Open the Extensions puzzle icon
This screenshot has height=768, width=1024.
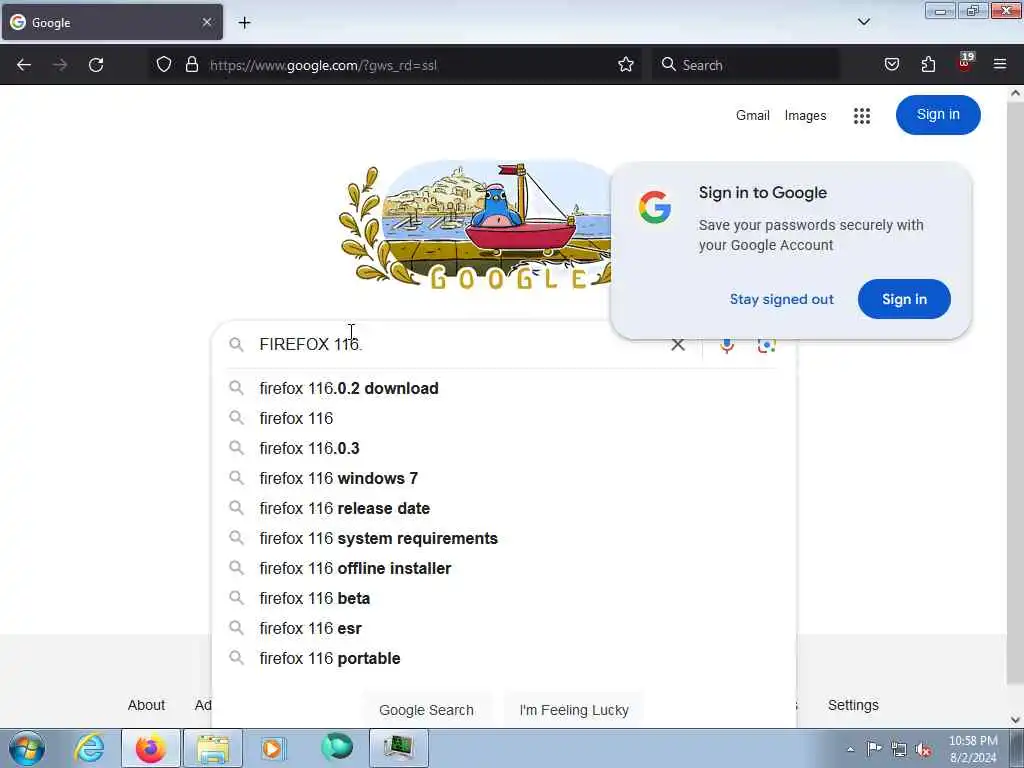(928, 65)
